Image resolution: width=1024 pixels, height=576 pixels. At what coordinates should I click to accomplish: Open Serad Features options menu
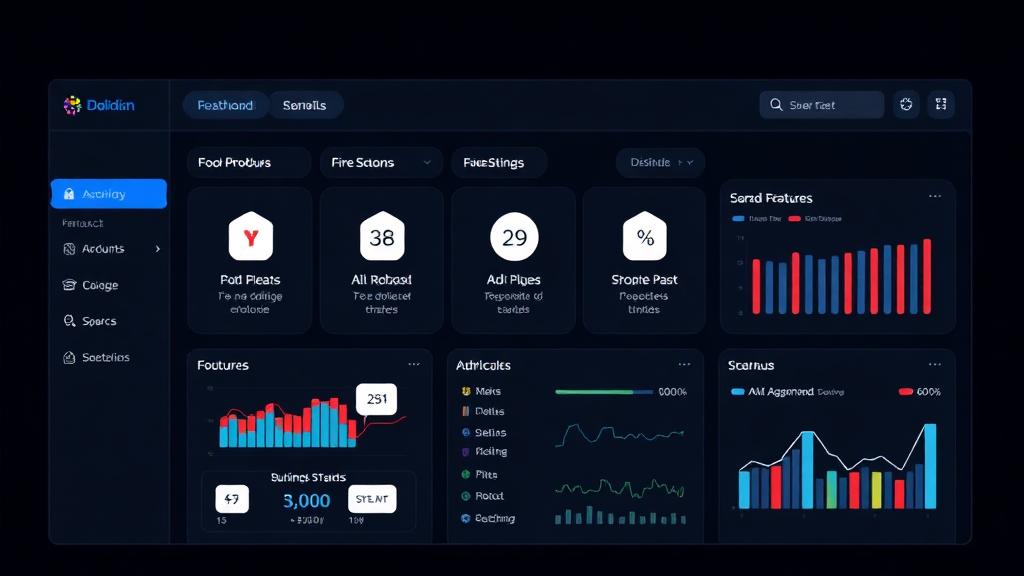(935, 197)
